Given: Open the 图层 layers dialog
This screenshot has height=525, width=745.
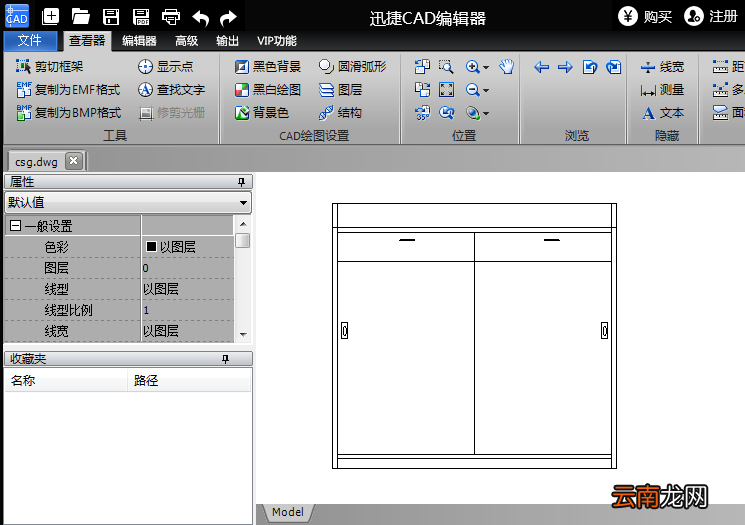Looking at the screenshot, I should pos(340,89).
